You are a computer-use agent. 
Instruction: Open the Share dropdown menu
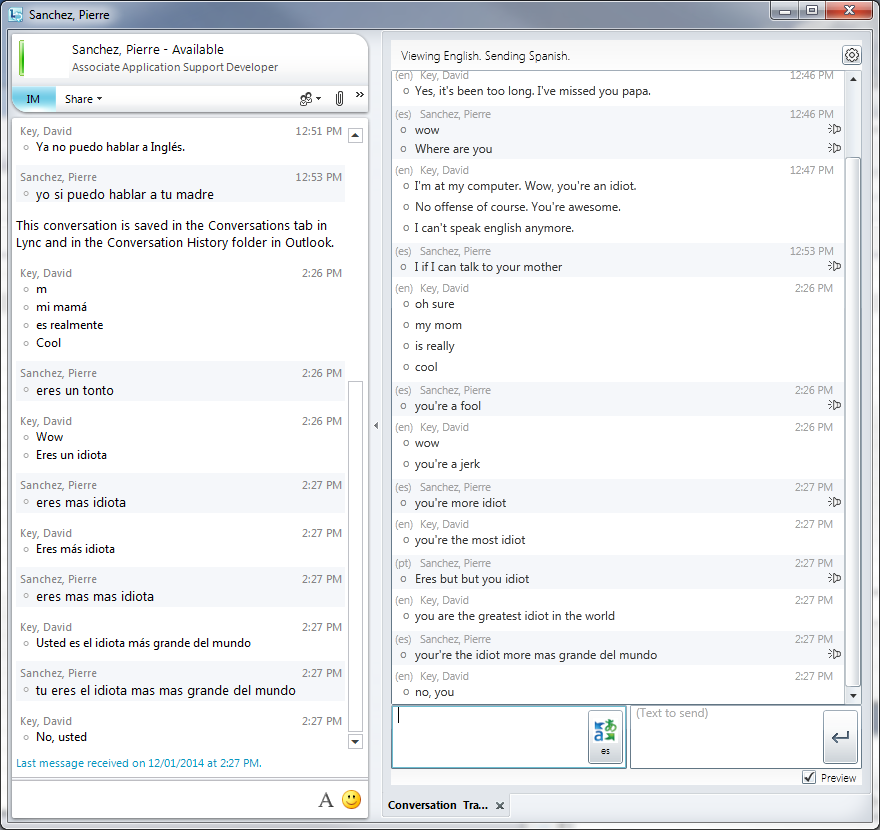pos(83,99)
